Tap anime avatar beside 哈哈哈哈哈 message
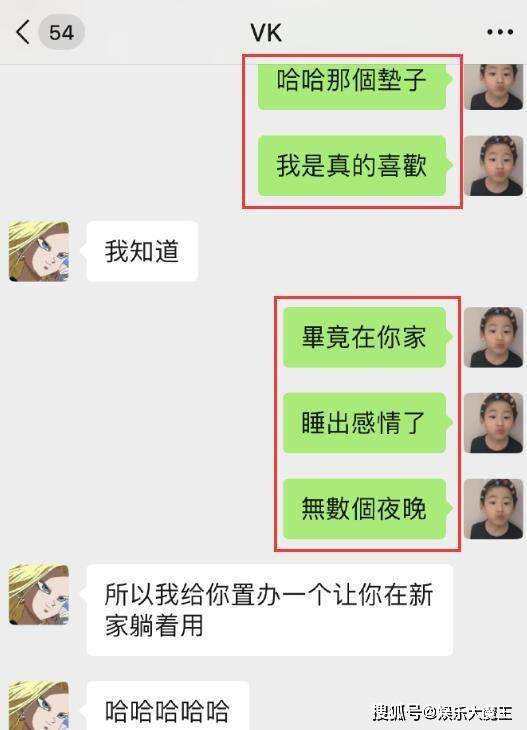Screen dimensions: 527x730 point(39,706)
